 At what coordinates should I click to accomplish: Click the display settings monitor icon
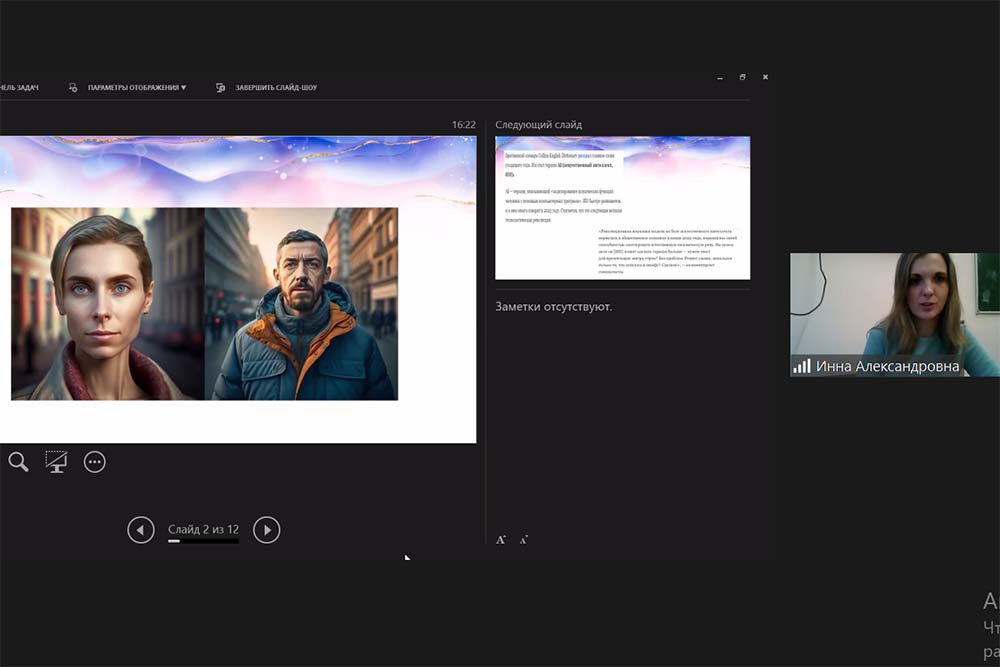click(x=73, y=88)
